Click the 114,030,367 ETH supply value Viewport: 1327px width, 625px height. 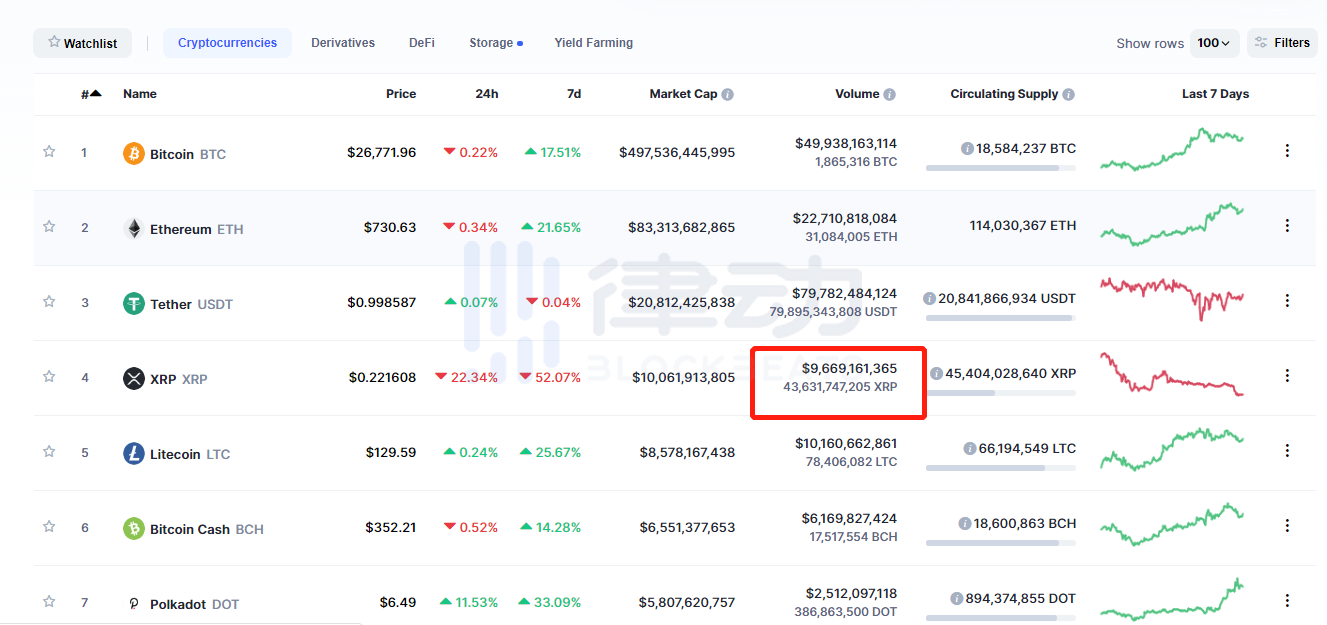(x=1023, y=226)
